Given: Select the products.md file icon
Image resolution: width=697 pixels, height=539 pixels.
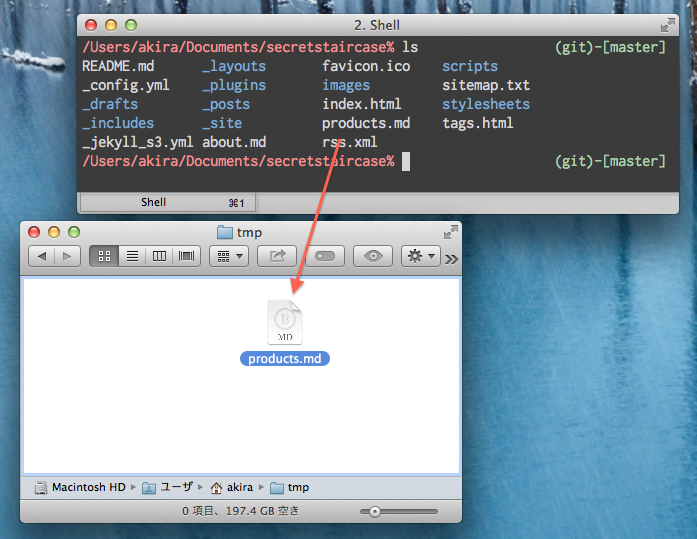Looking at the screenshot, I should (x=285, y=322).
